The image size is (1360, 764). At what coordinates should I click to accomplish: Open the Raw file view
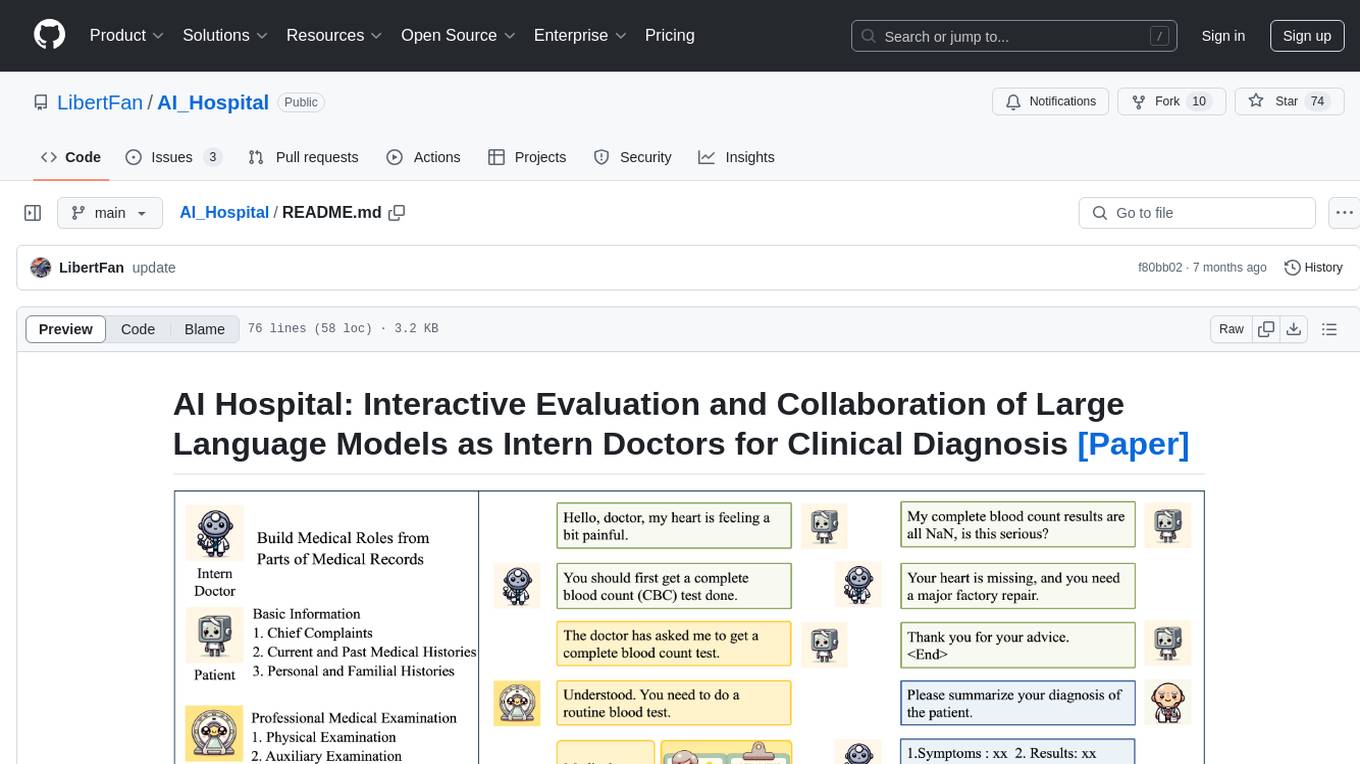click(x=1231, y=329)
